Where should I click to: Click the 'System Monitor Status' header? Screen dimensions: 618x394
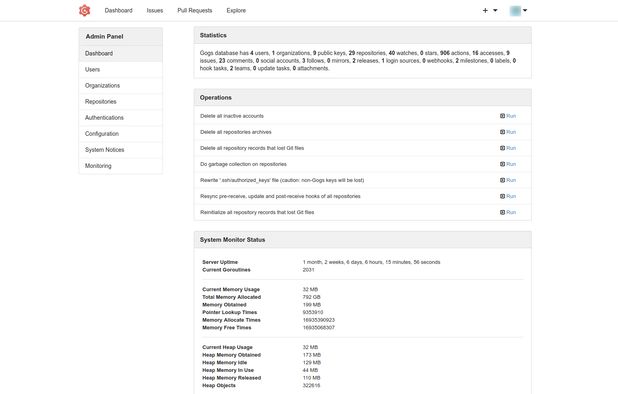click(x=232, y=240)
